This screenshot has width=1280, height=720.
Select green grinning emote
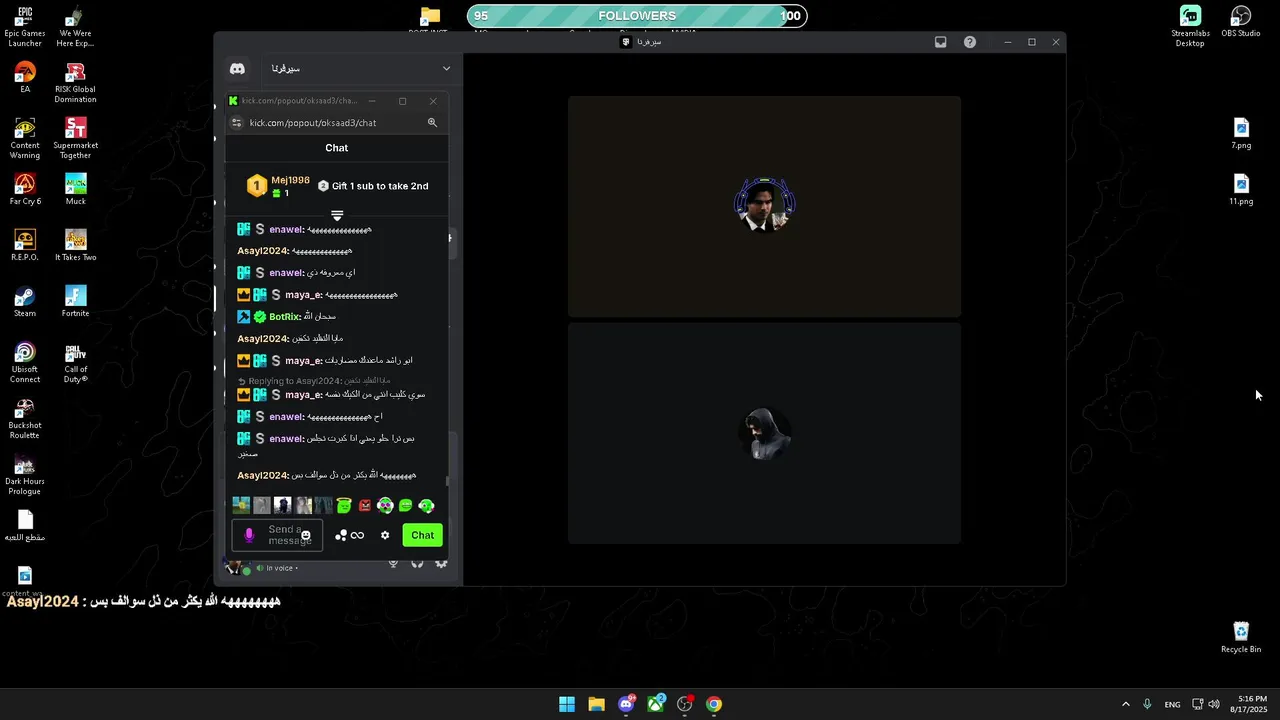point(406,506)
